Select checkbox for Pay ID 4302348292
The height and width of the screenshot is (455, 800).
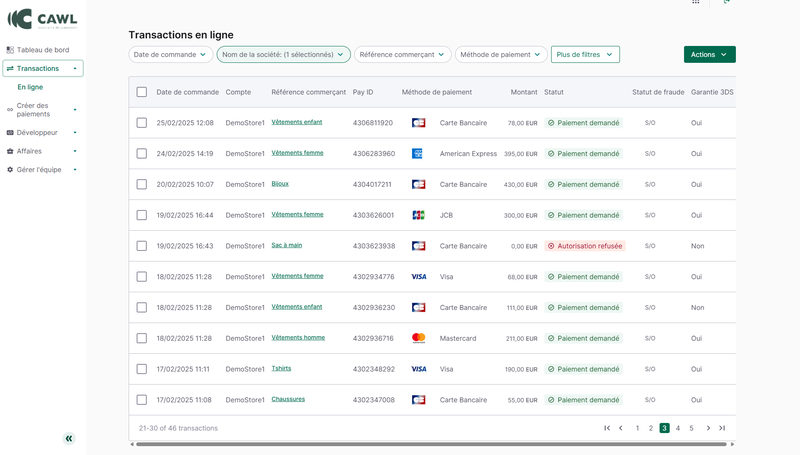pyautogui.click(x=142, y=369)
